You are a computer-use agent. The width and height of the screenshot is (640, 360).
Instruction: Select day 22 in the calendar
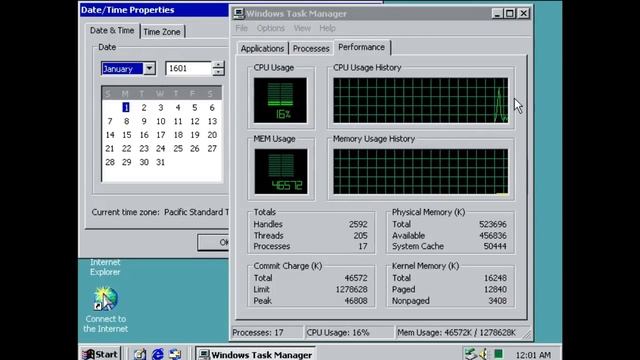click(127, 149)
